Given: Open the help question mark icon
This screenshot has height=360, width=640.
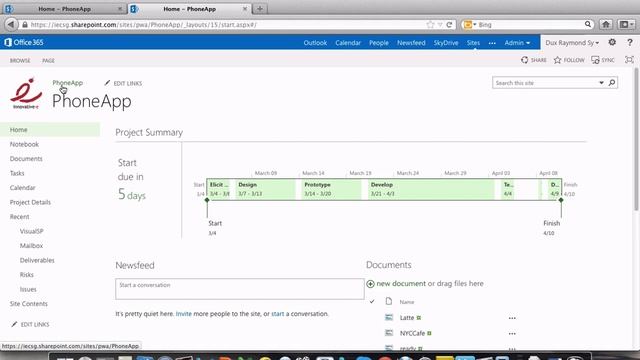Looking at the screenshot, I should 630,42.
